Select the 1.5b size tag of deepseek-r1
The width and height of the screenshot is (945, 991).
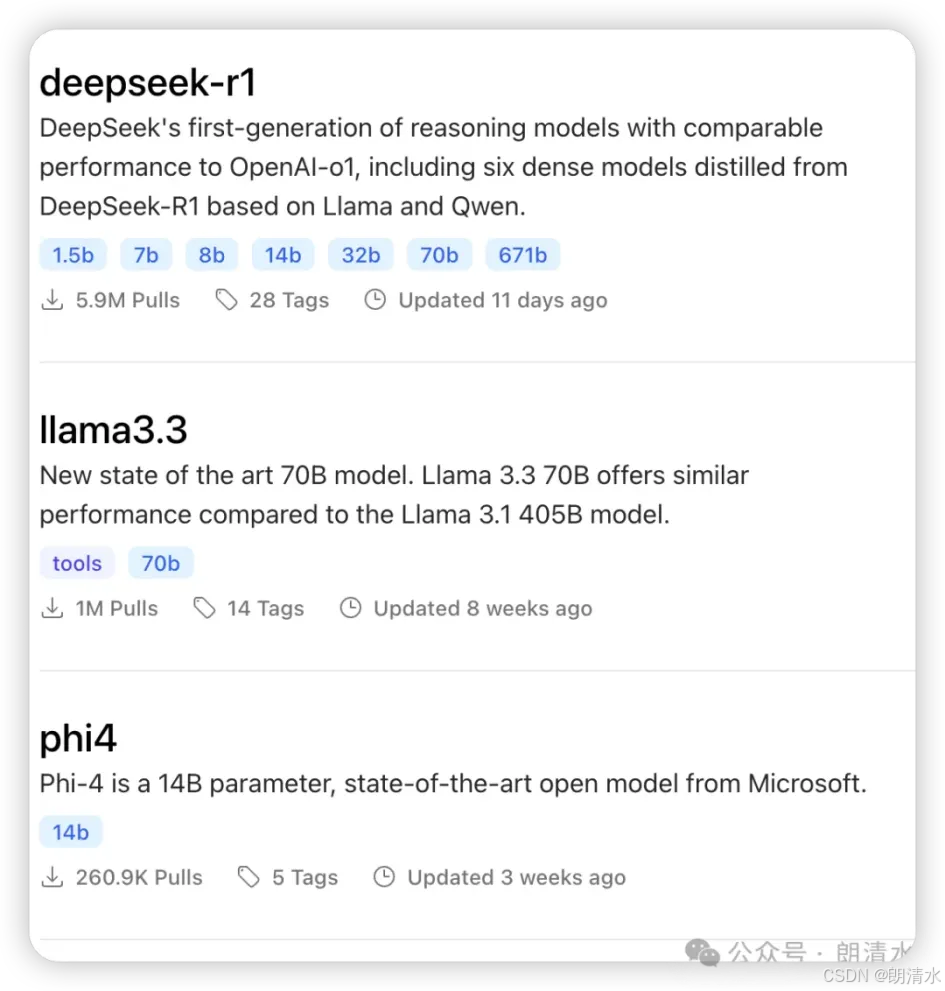tap(73, 255)
